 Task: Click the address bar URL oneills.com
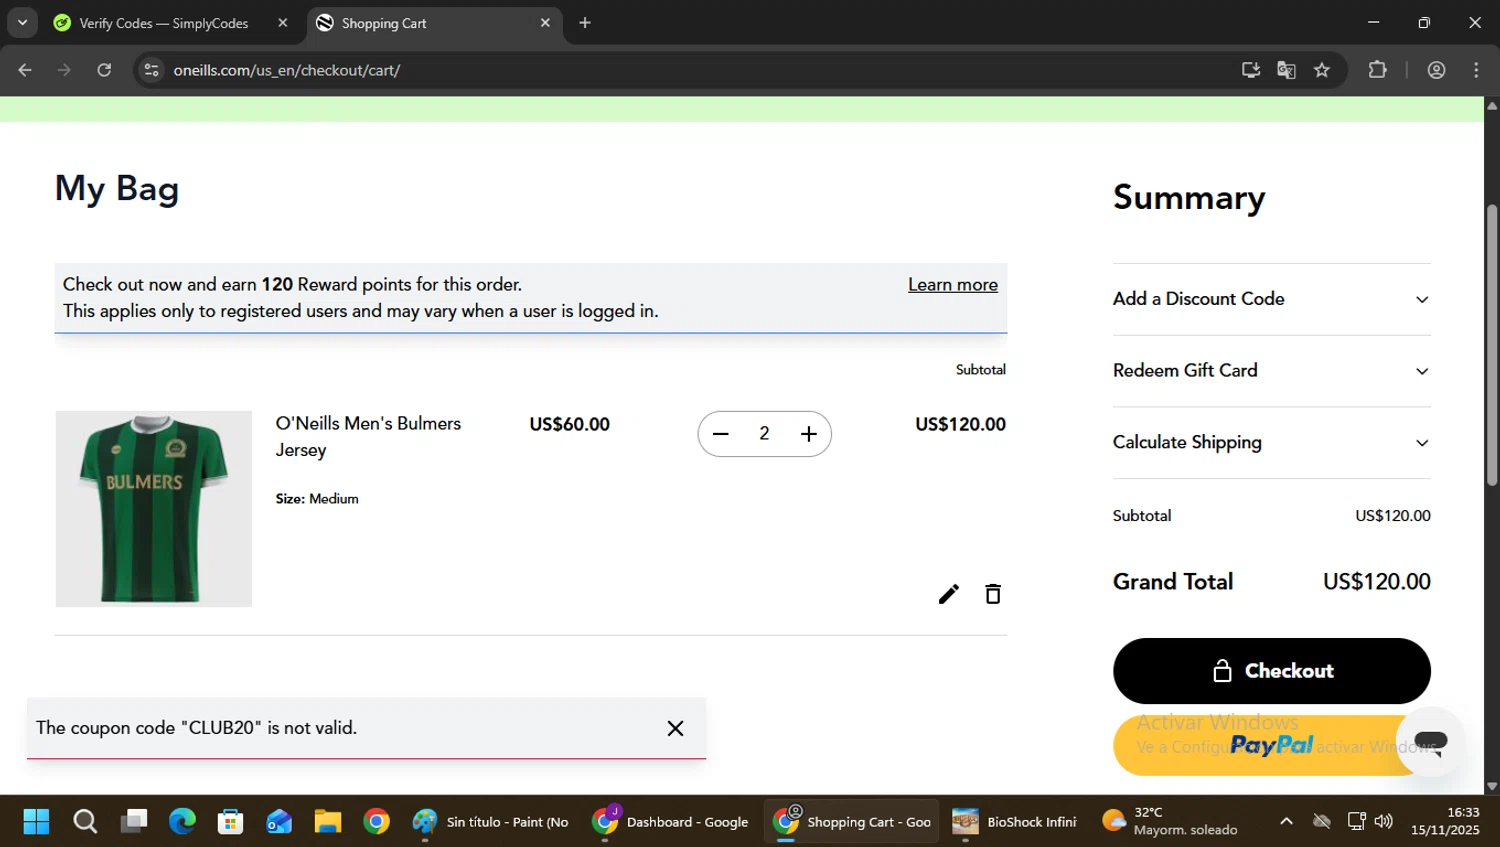click(x=287, y=70)
